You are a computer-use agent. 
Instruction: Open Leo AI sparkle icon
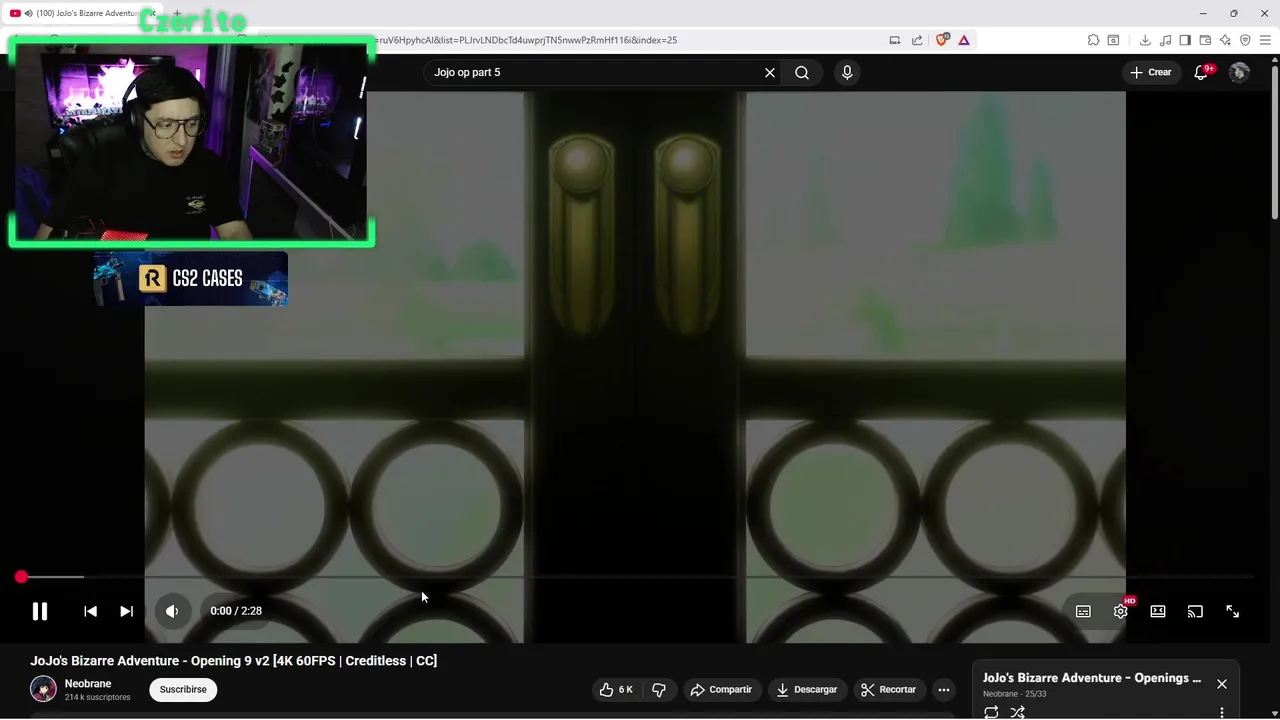pyautogui.click(x=1225, y=40)
